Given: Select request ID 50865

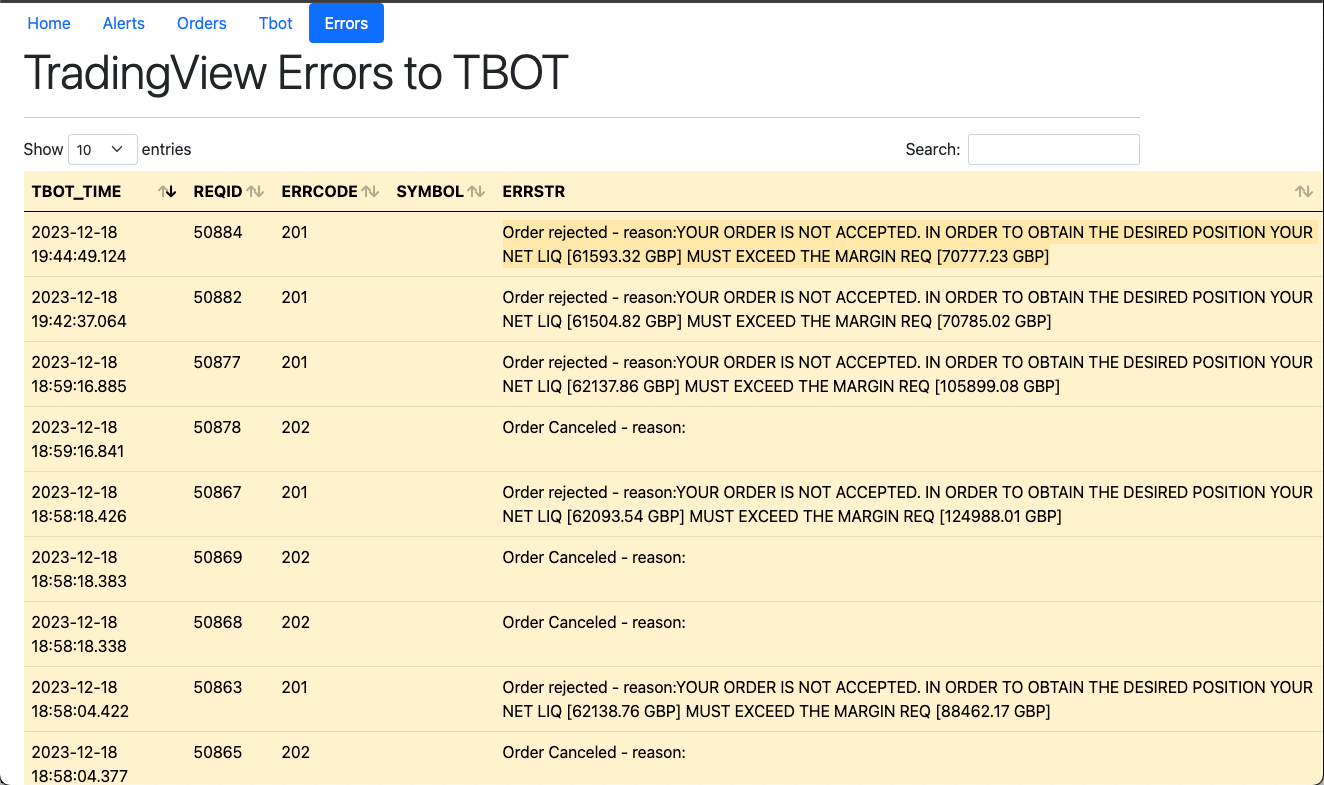Looking at the screenshot, I should (x=218, y=752).
